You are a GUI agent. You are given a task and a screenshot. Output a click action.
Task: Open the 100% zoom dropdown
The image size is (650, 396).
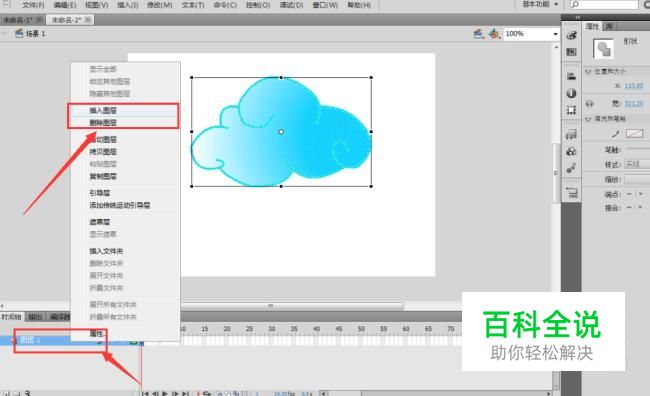(x=555, y=34)
